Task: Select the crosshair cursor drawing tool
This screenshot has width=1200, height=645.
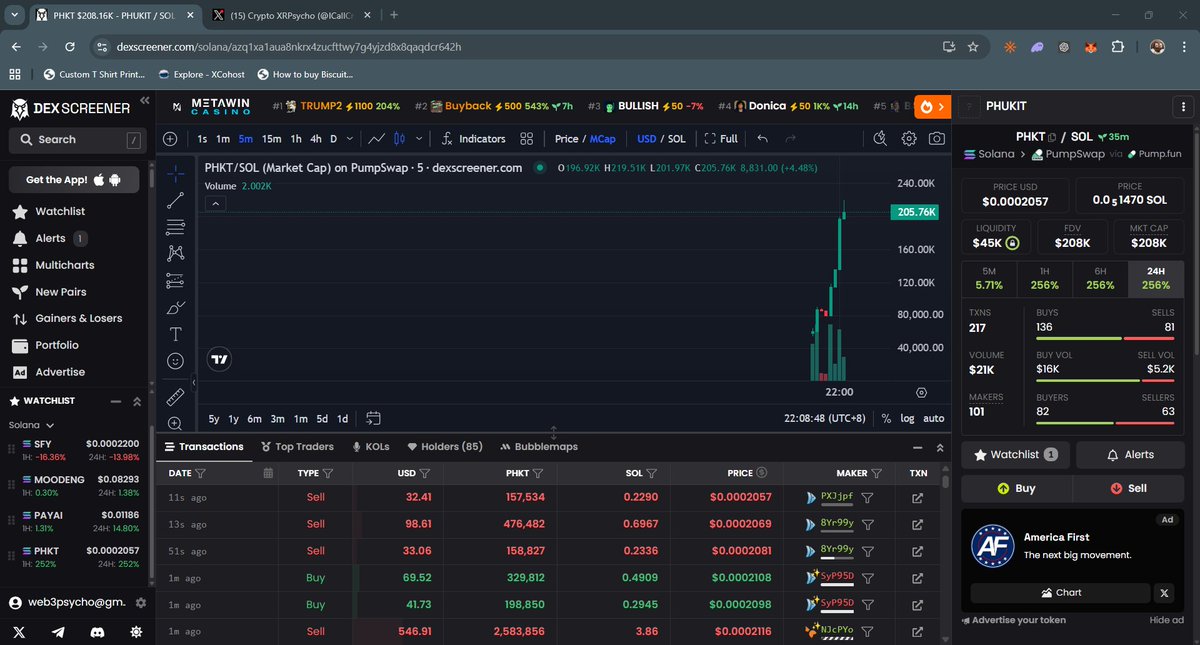Action: tap(175, 173)
